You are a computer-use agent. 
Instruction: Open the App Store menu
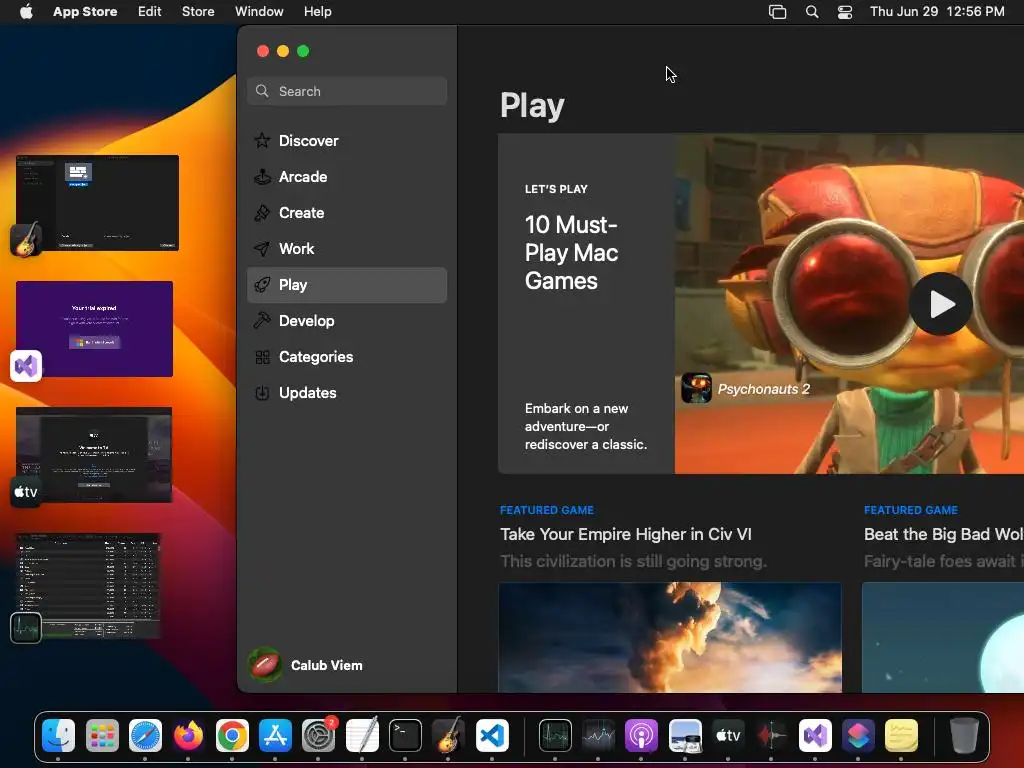tap(85, 11)
